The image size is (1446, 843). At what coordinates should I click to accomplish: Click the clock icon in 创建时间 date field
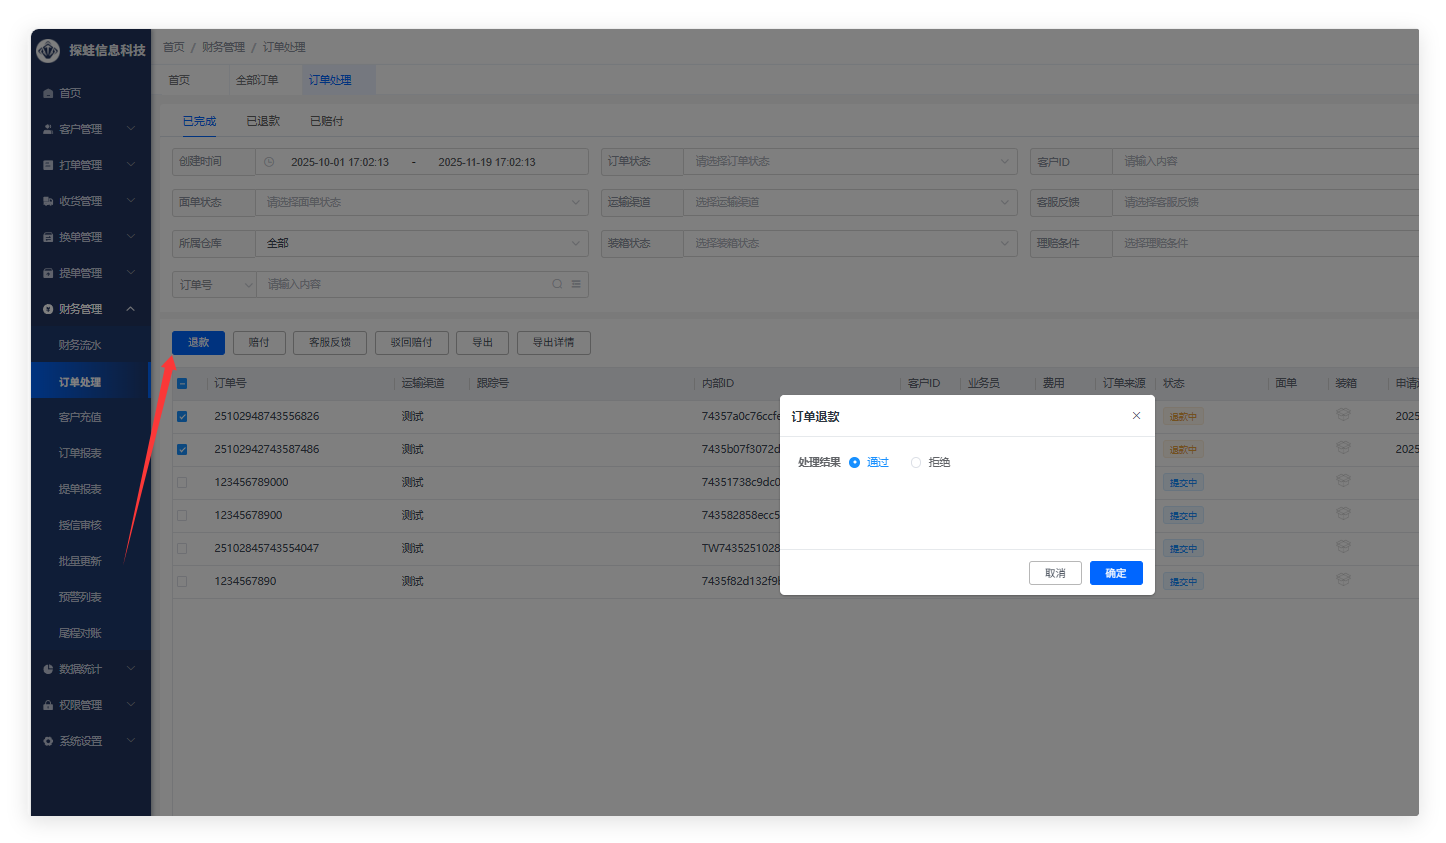tap(269, 162)
